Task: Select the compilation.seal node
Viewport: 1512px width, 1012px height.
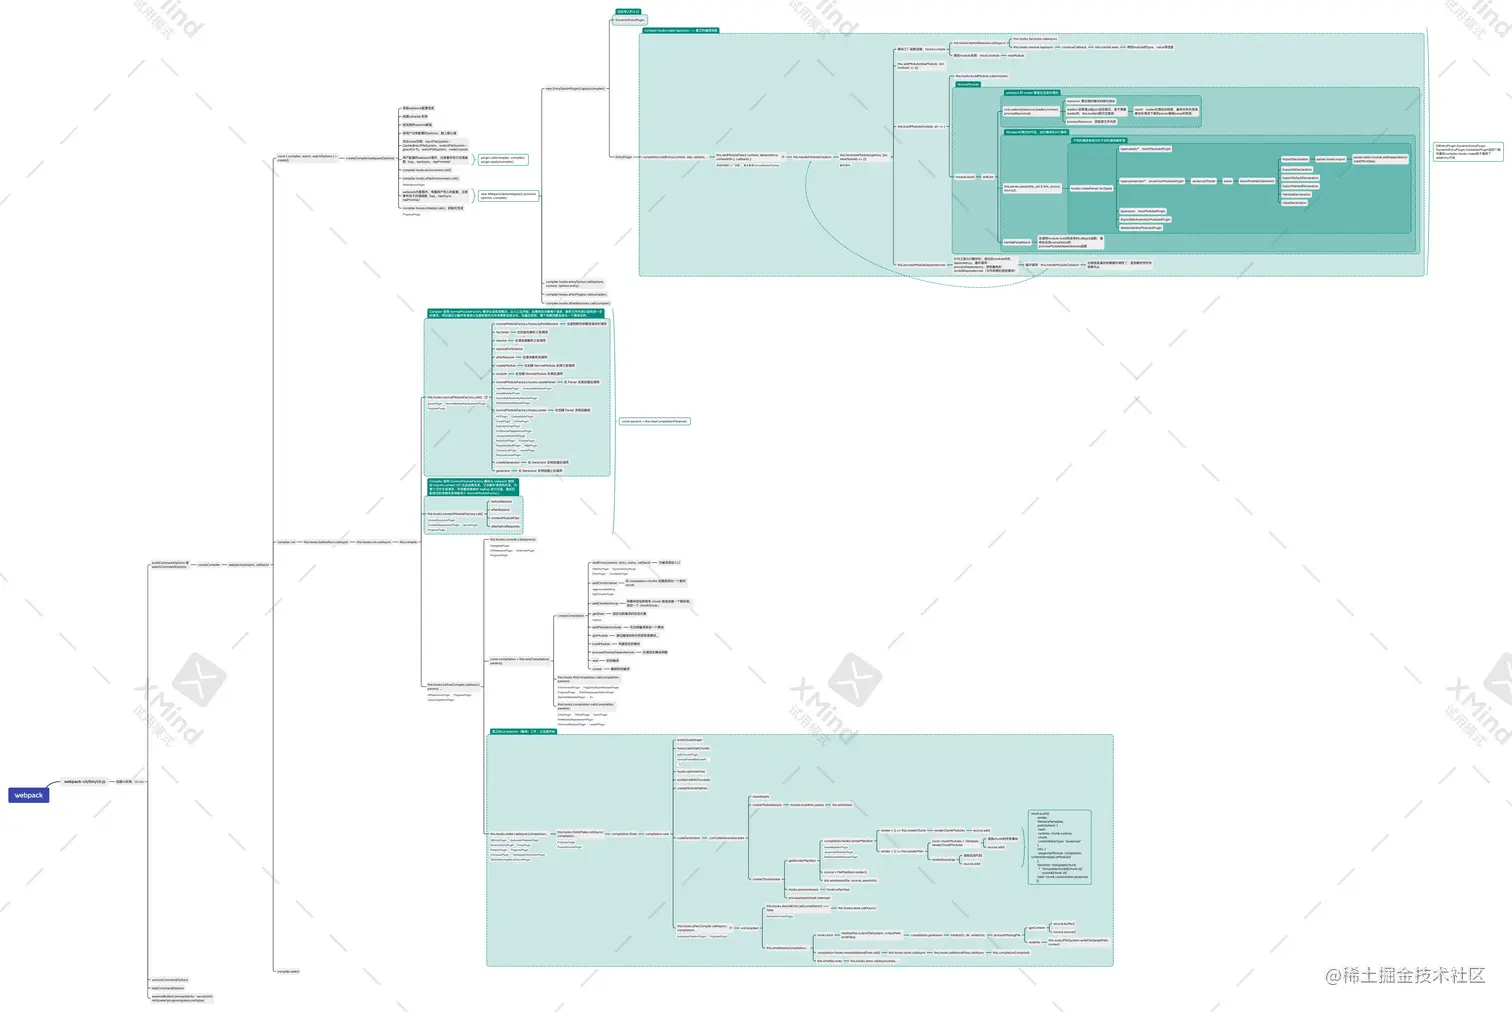Action: tap(657, 833)
